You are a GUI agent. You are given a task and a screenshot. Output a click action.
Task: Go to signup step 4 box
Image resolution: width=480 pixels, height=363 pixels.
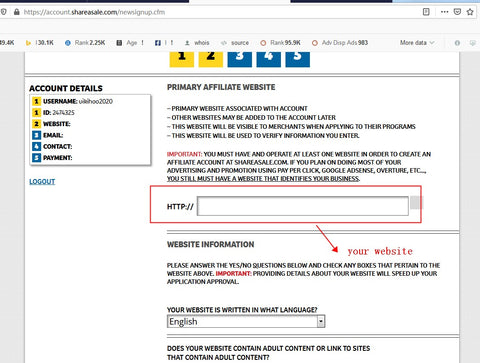[269, 59]
